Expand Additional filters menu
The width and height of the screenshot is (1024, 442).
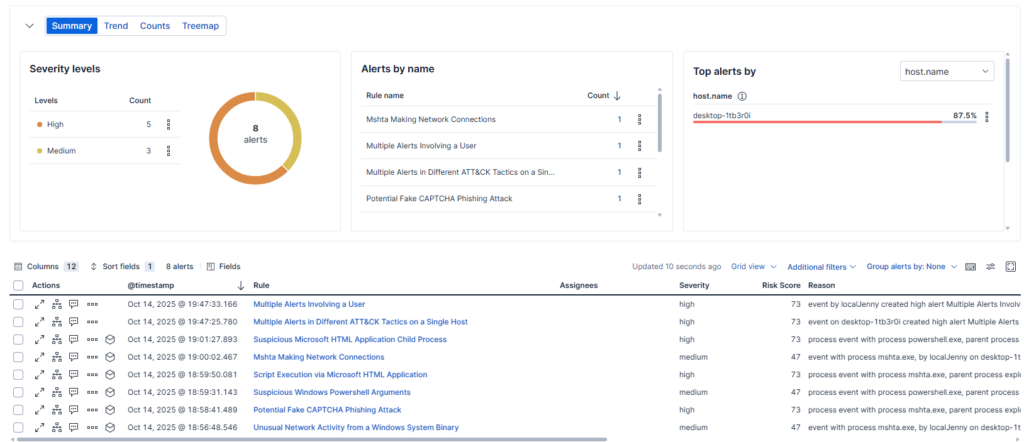[822, 267]
